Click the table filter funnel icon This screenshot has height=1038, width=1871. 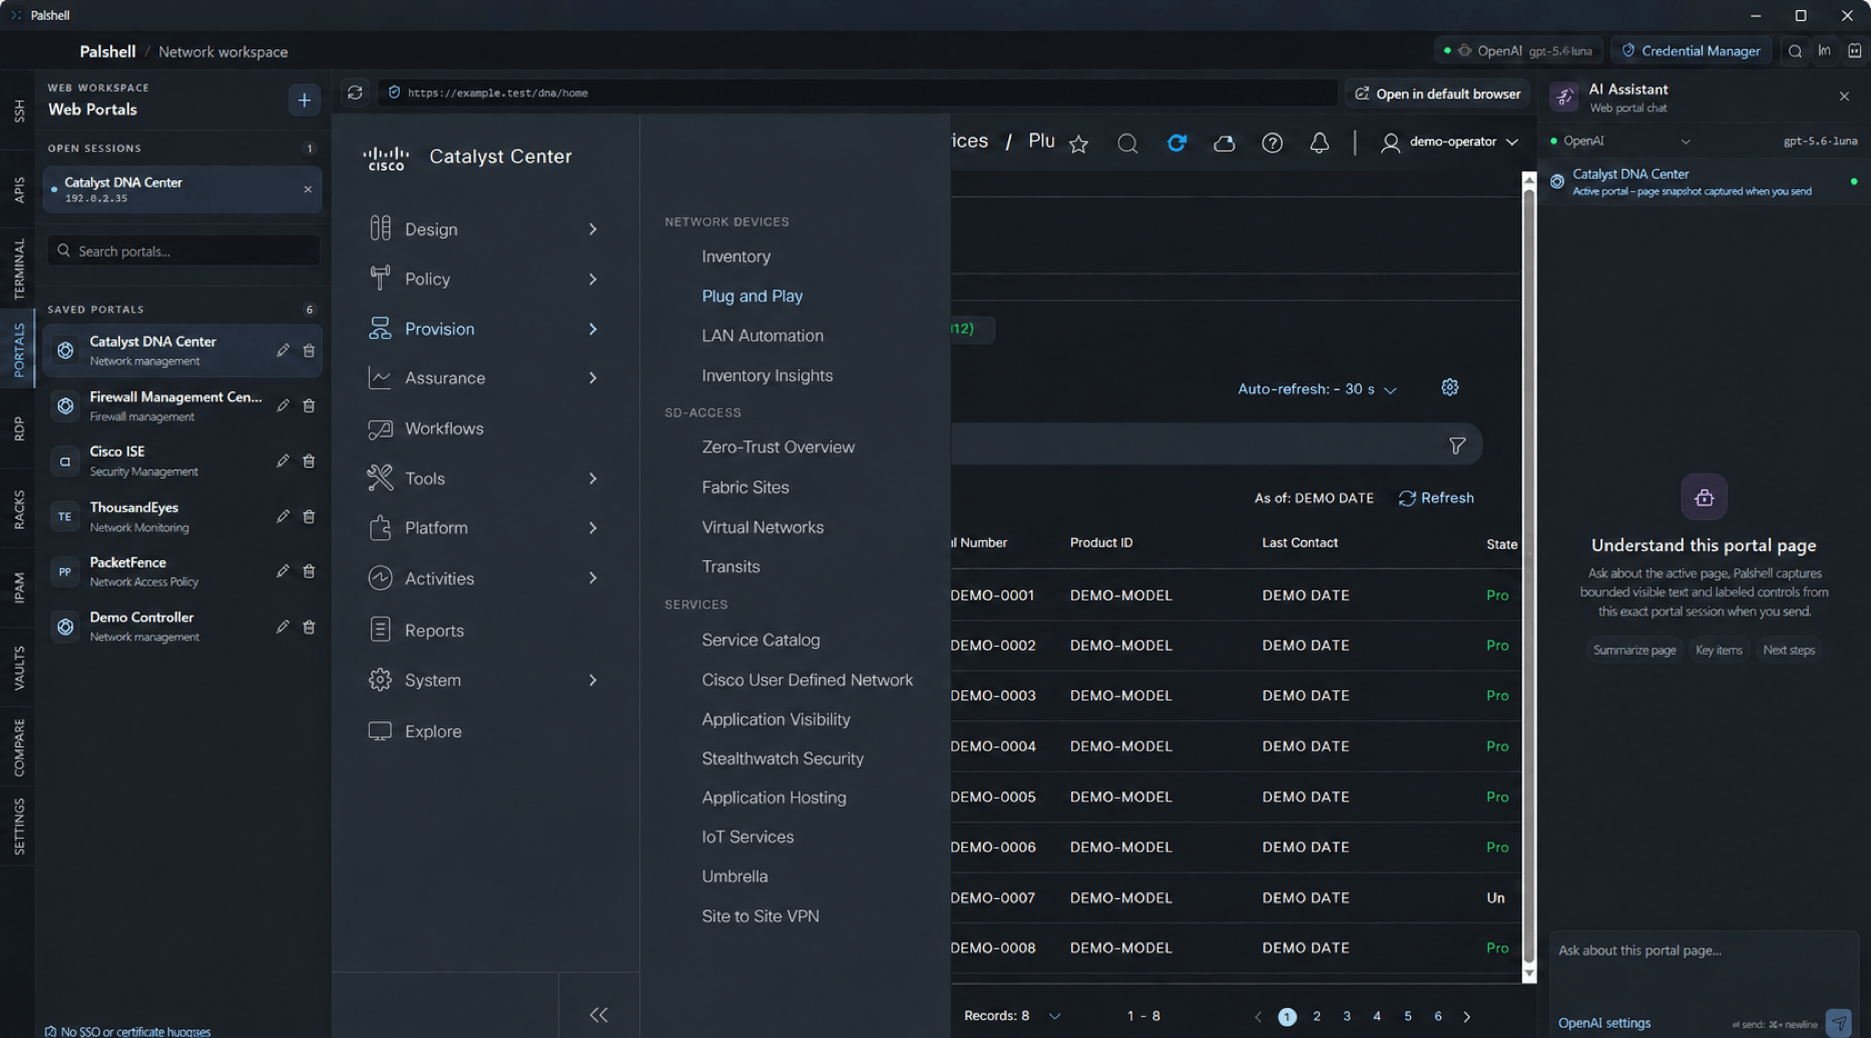[1457, 446]
